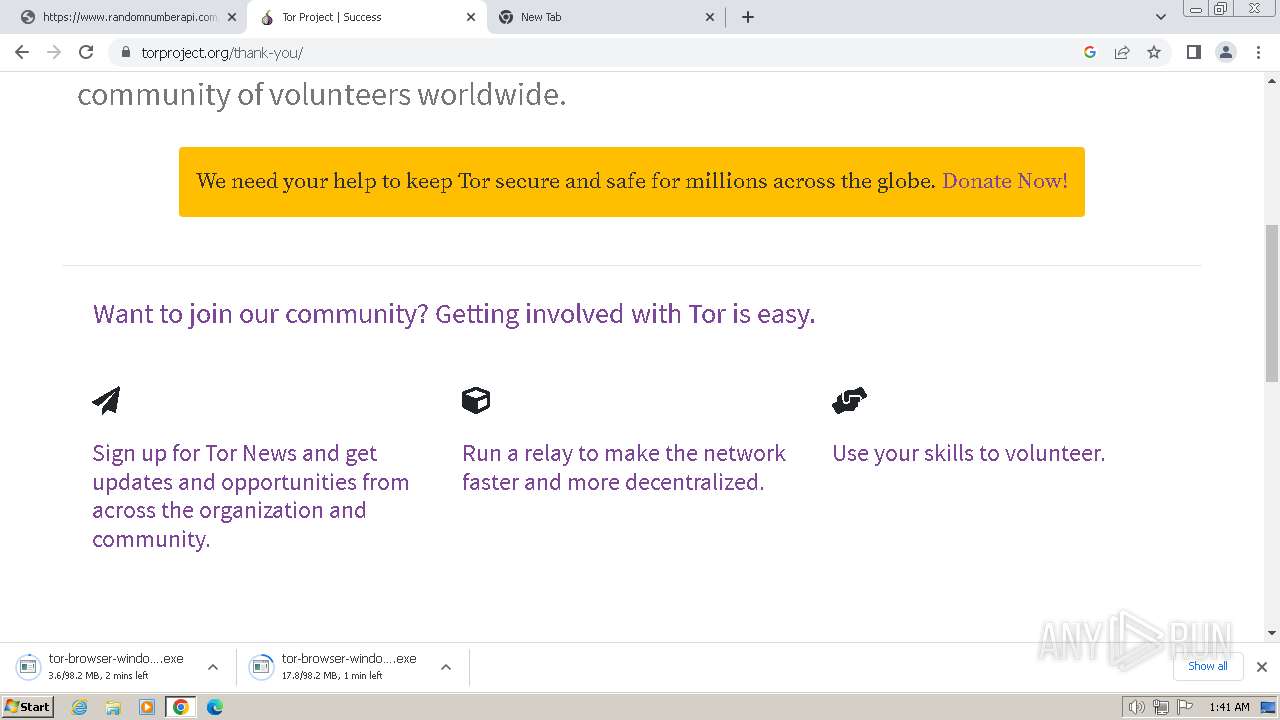Launch Windows Media Player from the taskbar

[147, 707]
